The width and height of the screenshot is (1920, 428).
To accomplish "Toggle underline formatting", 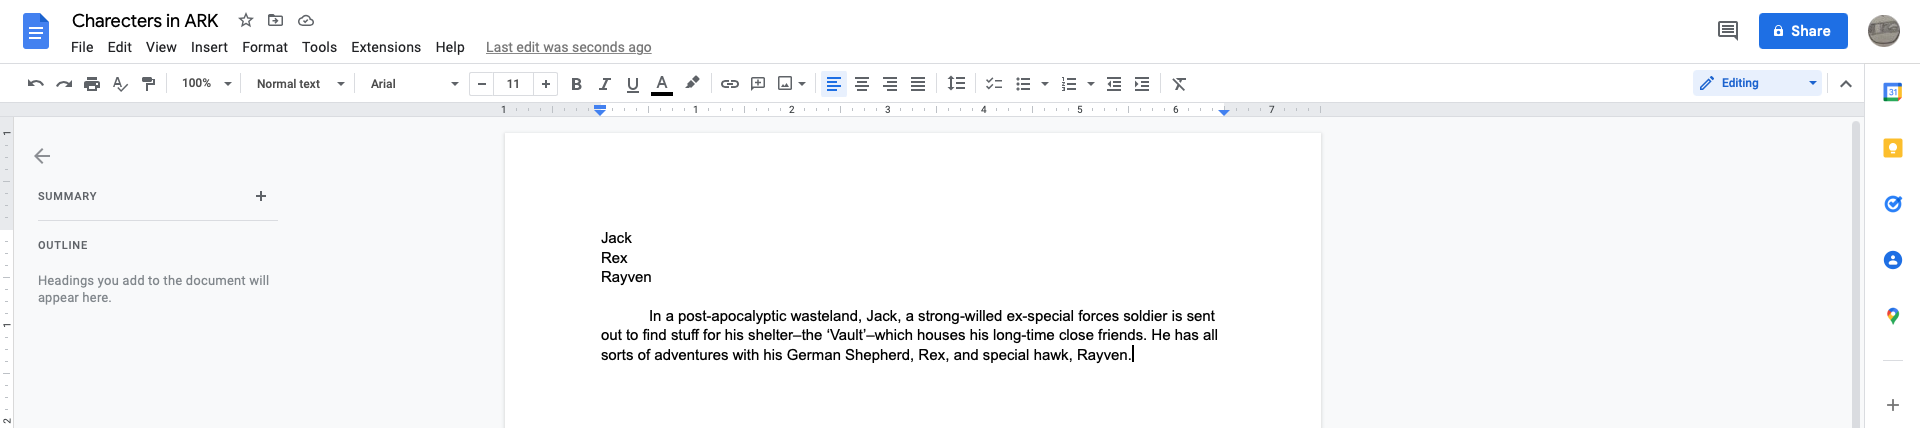I will coord(632,84).
